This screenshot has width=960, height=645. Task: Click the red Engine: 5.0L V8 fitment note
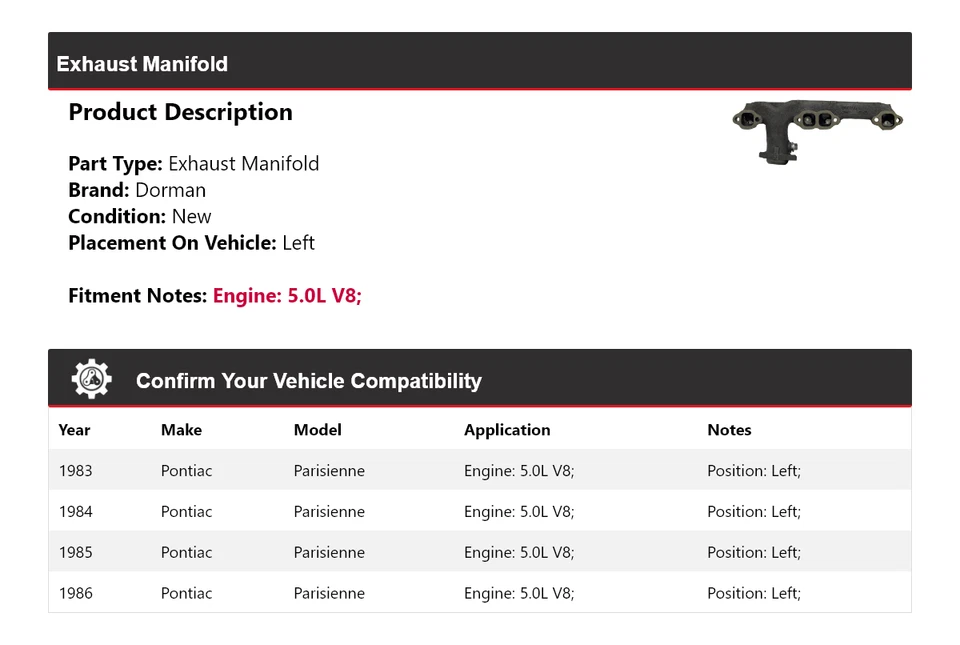click(287, 296)
